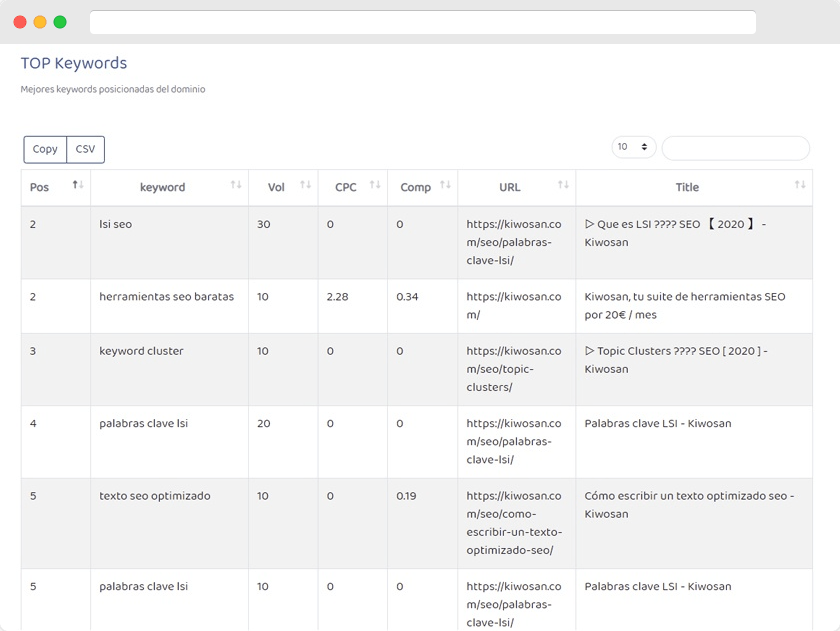
Task: Click the browser address bar
Action: (x=423, y=22)
